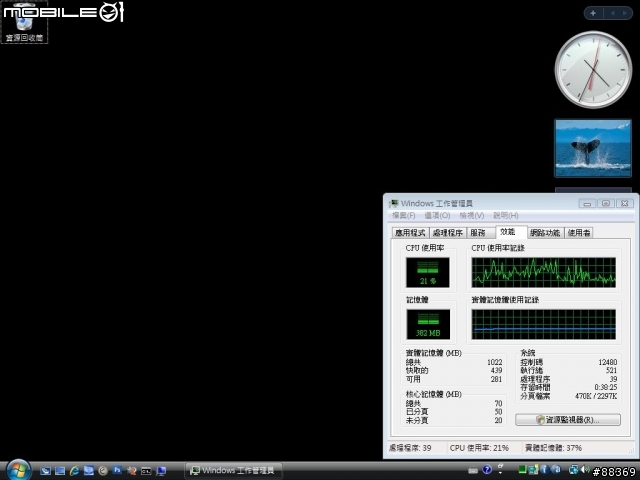Open the Recycle Bin desktop icon

[x=24, y=23]
